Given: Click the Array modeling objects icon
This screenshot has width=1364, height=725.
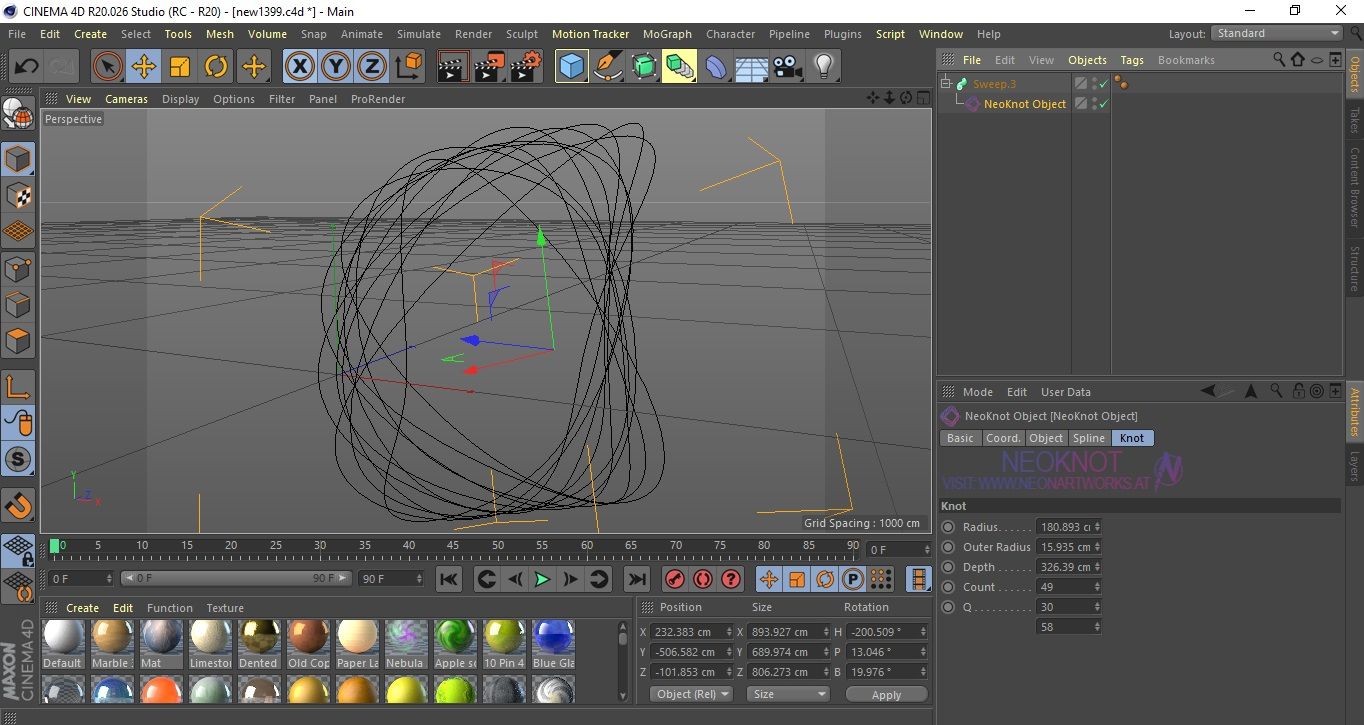Looking at the screenshot, I should [680, 67].
